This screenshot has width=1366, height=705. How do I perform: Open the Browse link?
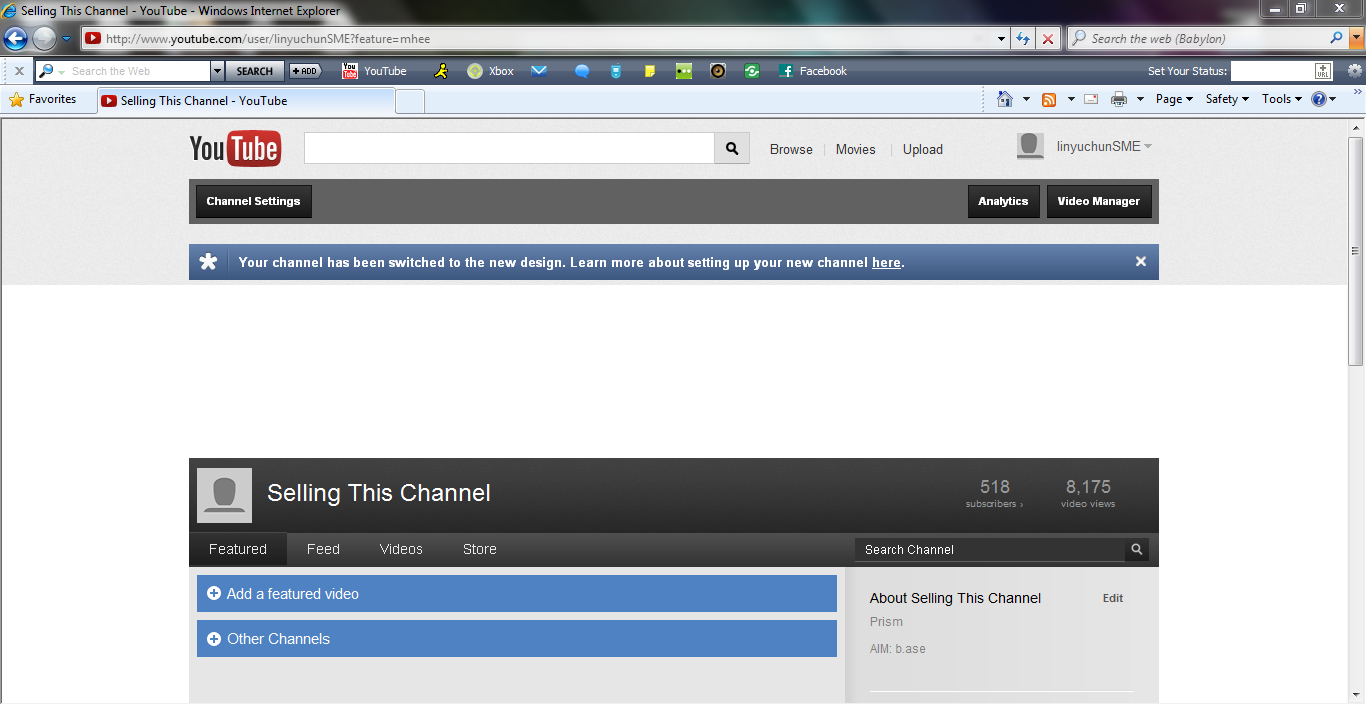click(791, 149)
